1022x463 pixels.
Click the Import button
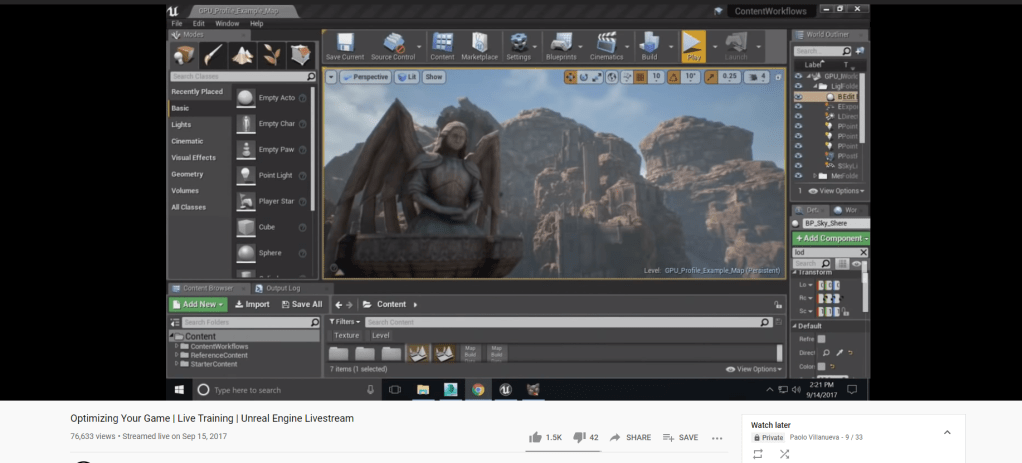(x=252, y=304)
